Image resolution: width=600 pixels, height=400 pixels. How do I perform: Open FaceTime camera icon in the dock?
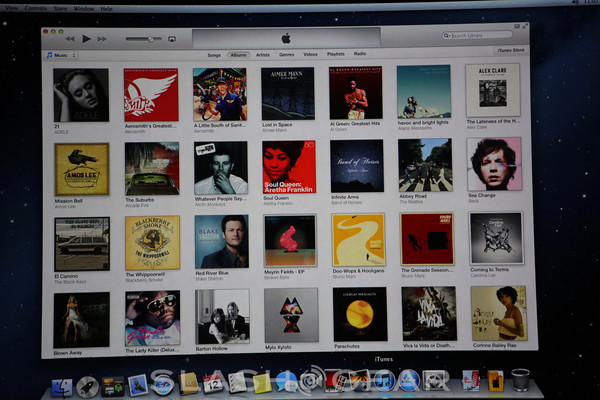[311, 381]
